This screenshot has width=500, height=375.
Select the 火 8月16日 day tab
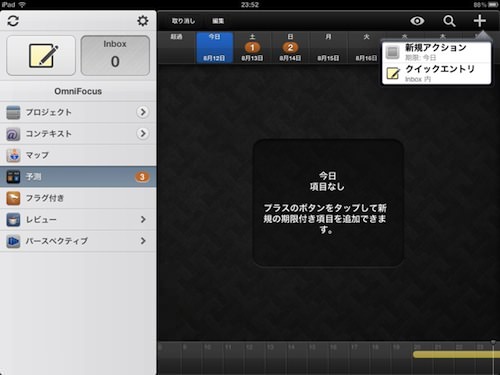(366, 47)
